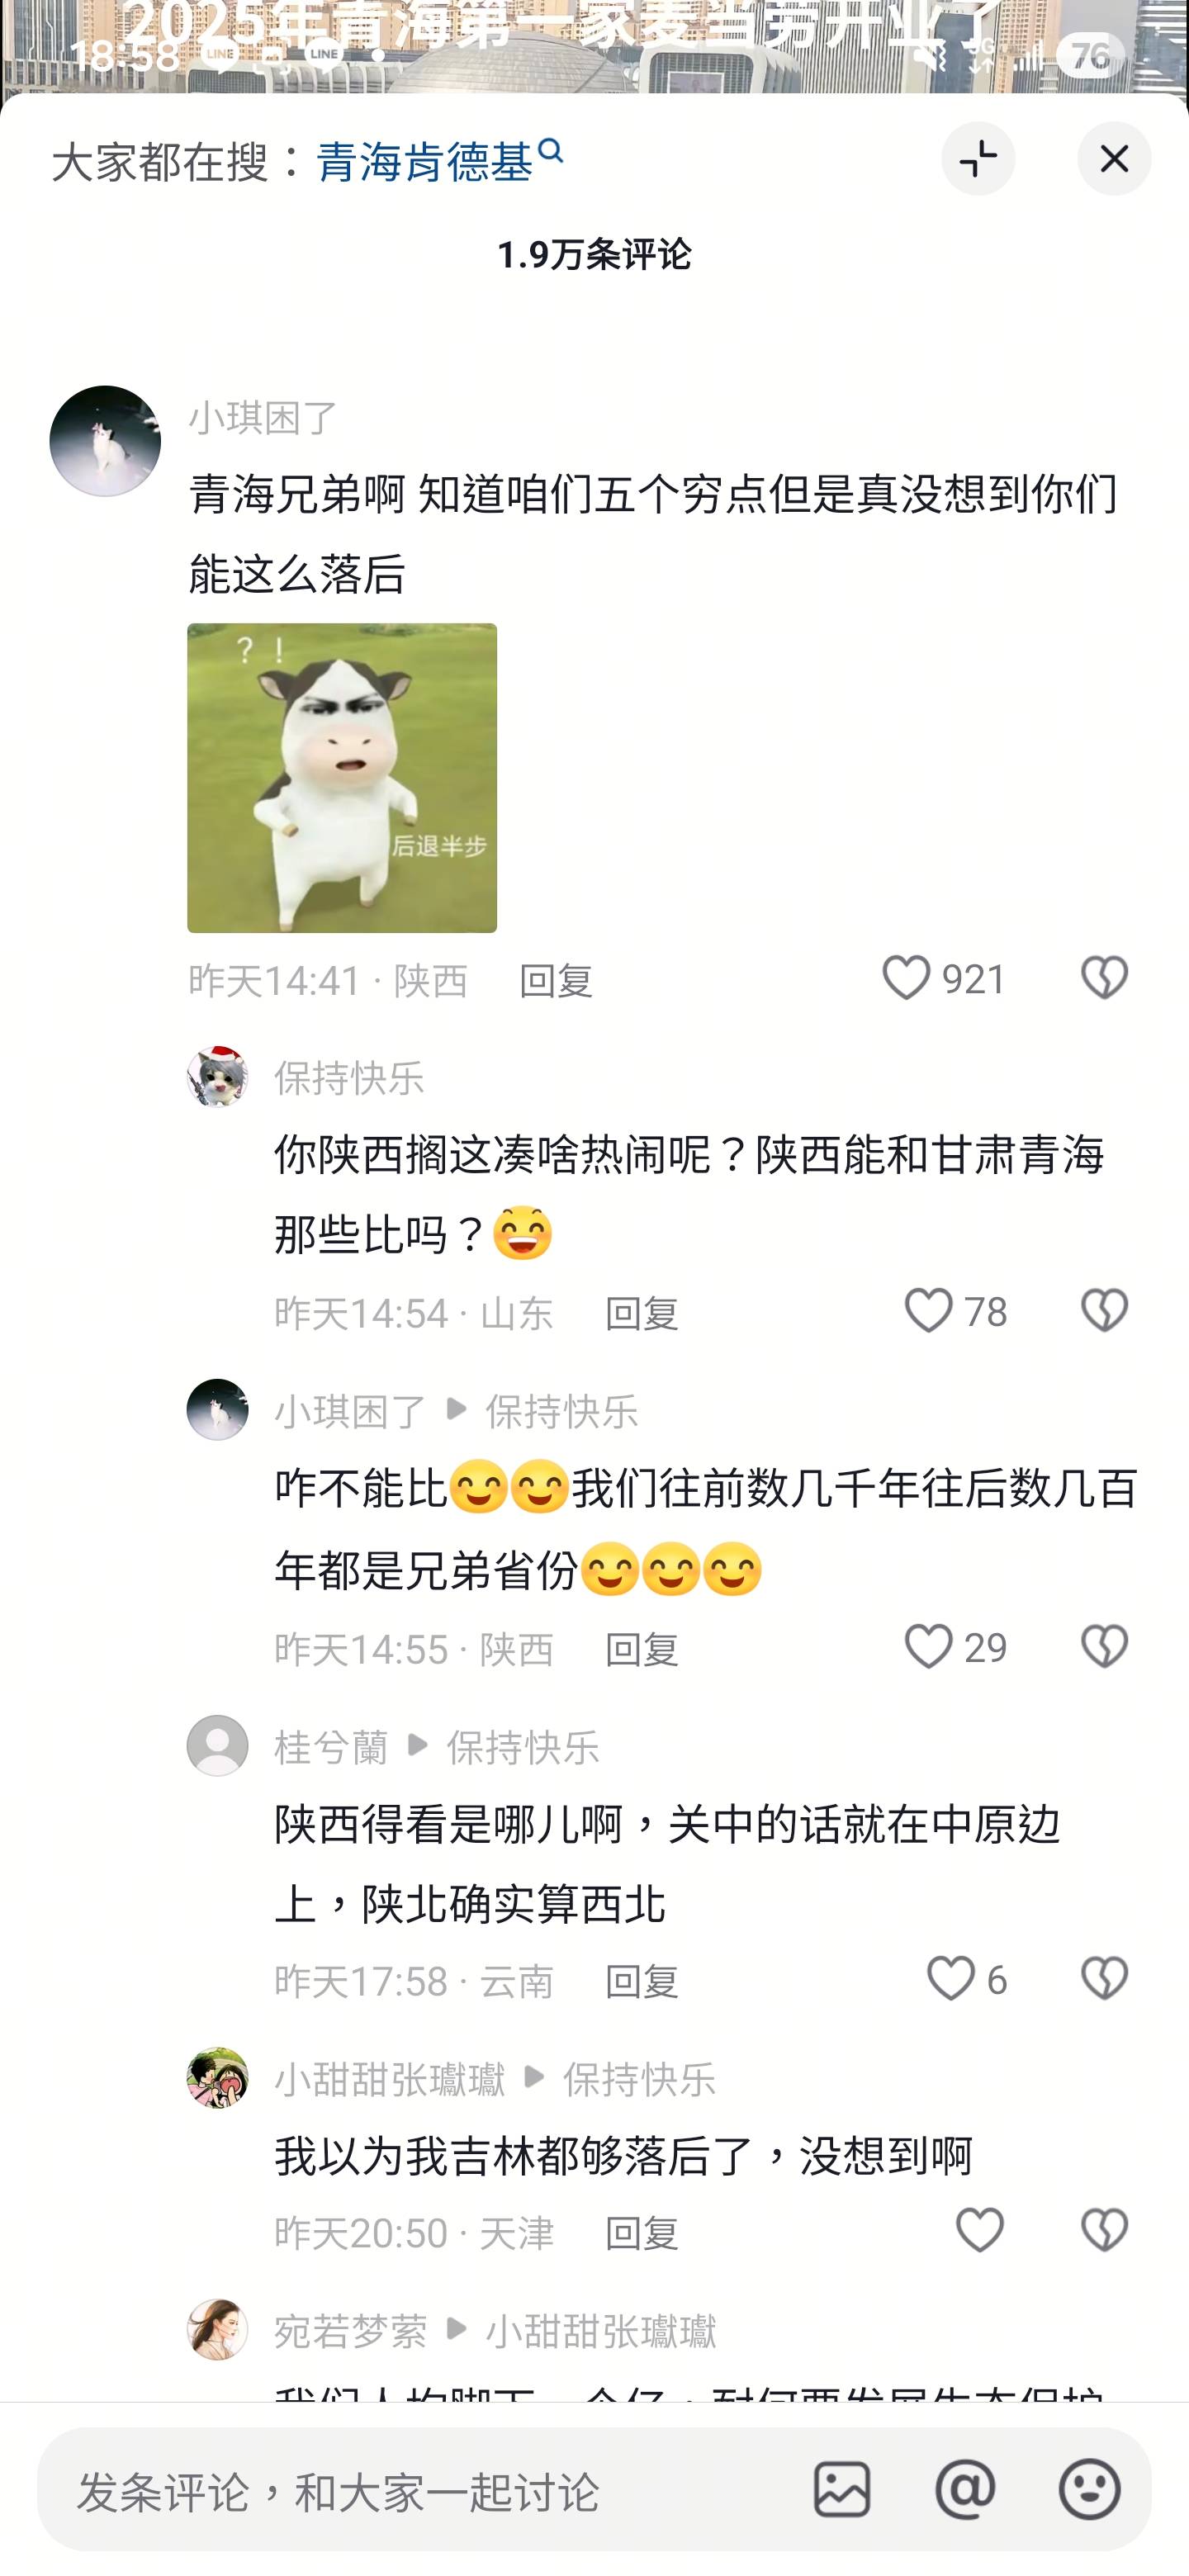The height and width of the screenshot is (2576, 1189).
Task: Focus the comment input field
Action: (420, 2490)
